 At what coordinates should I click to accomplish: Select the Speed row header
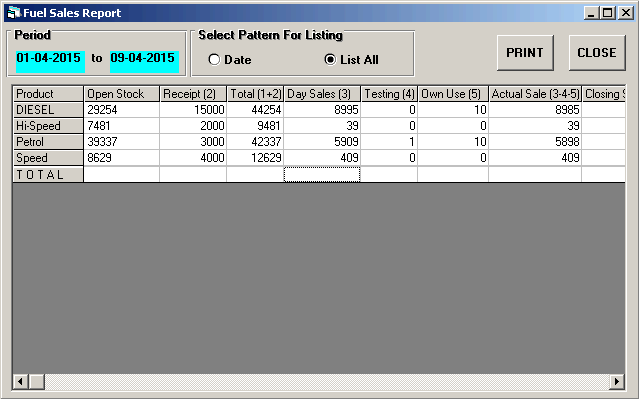click(48, 158)
